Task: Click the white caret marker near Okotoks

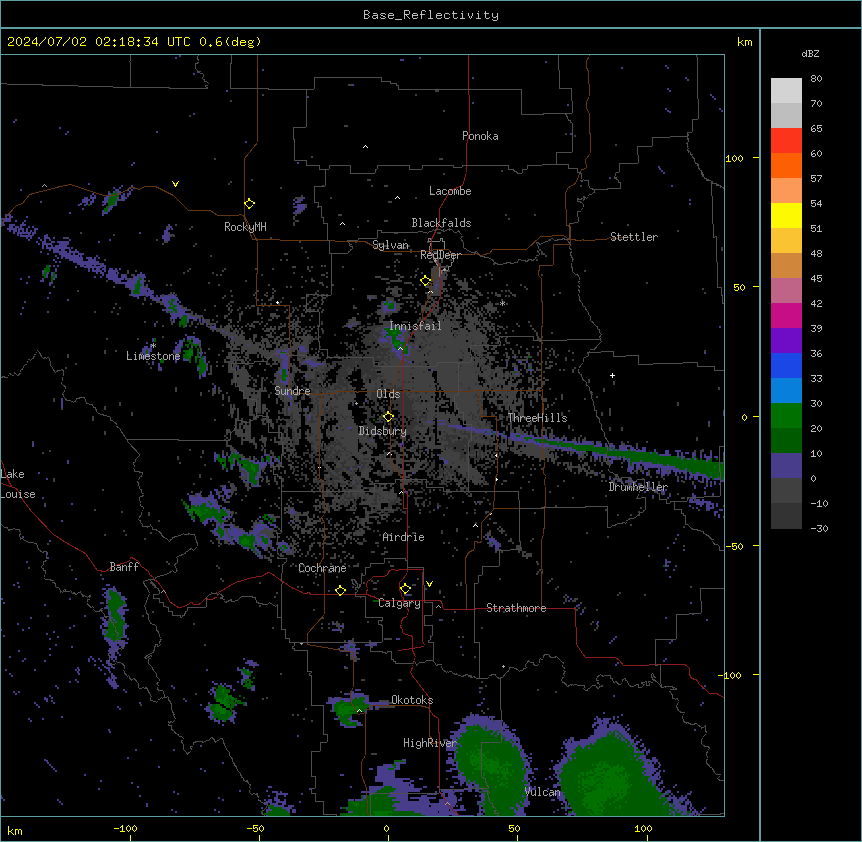Action: tap(360, 711)
